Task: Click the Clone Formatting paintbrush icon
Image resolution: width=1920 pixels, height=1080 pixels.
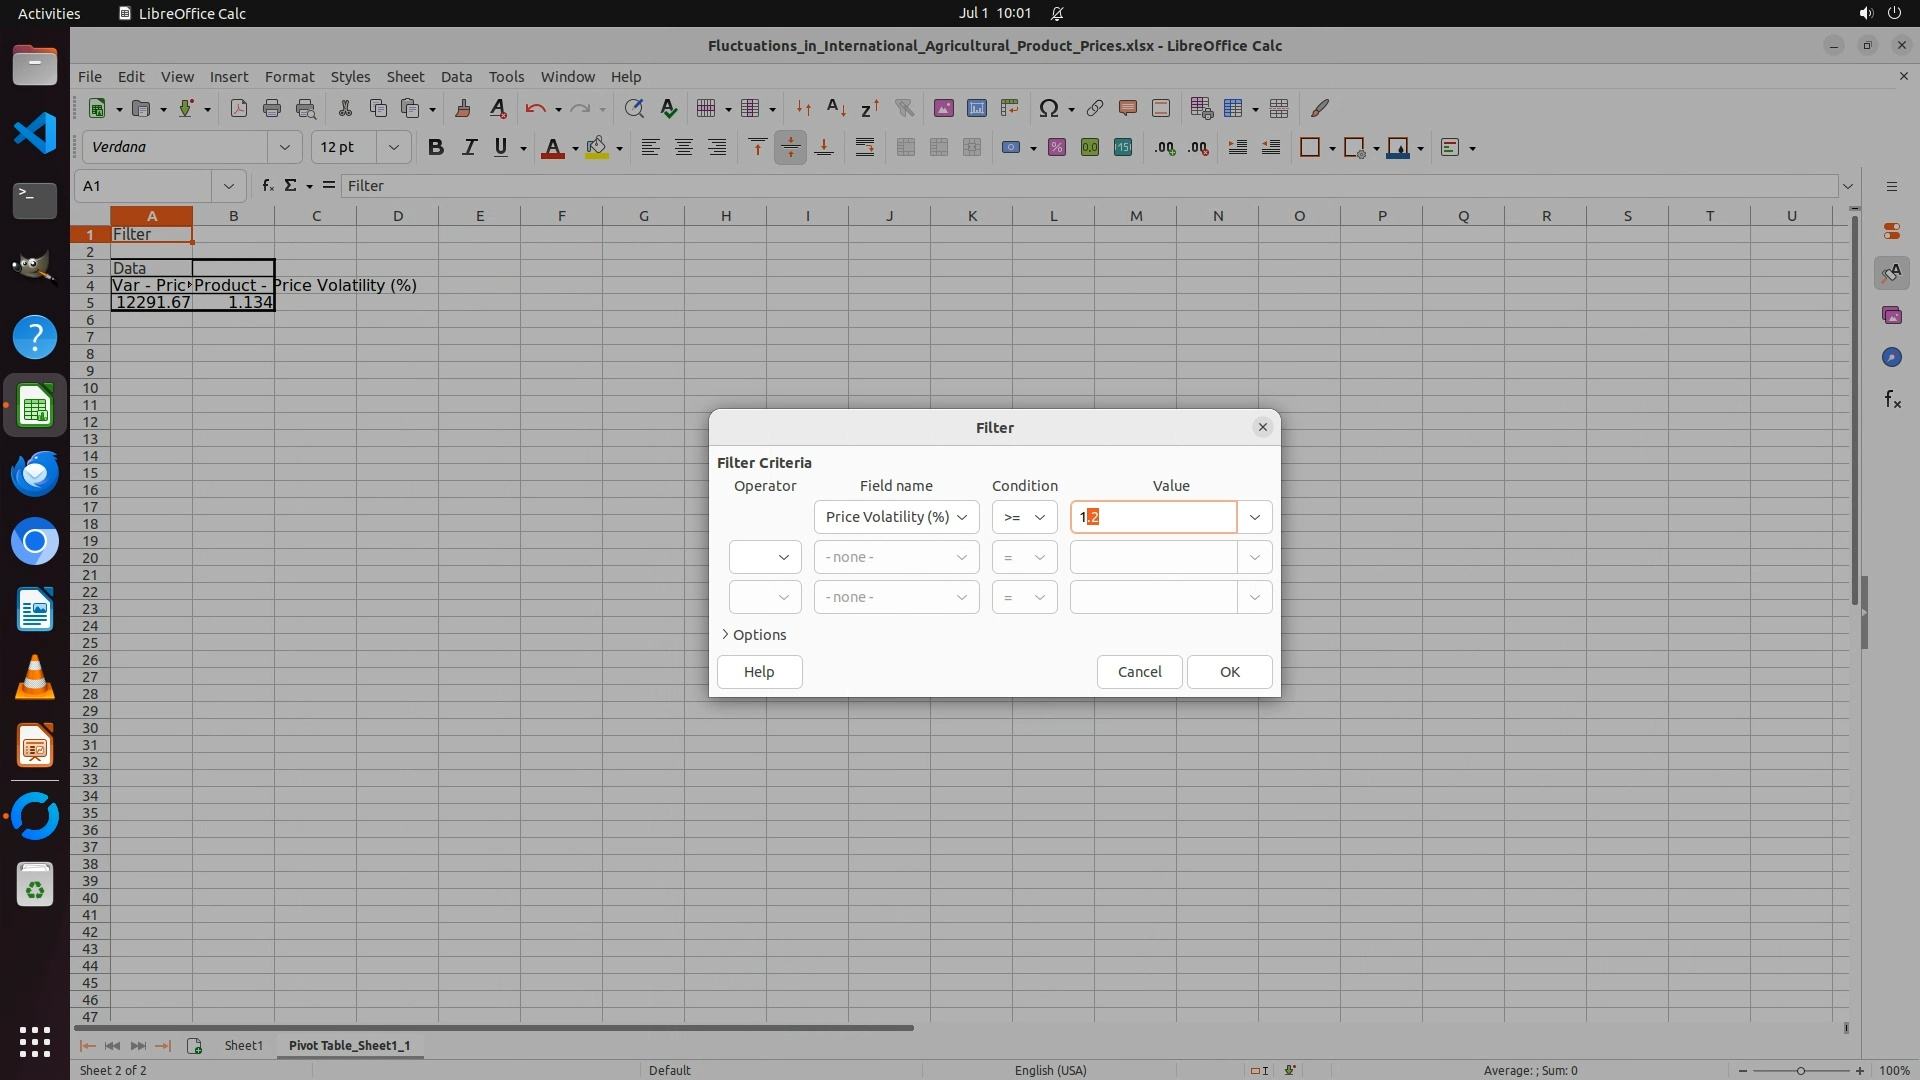Action: click(462, 108)
